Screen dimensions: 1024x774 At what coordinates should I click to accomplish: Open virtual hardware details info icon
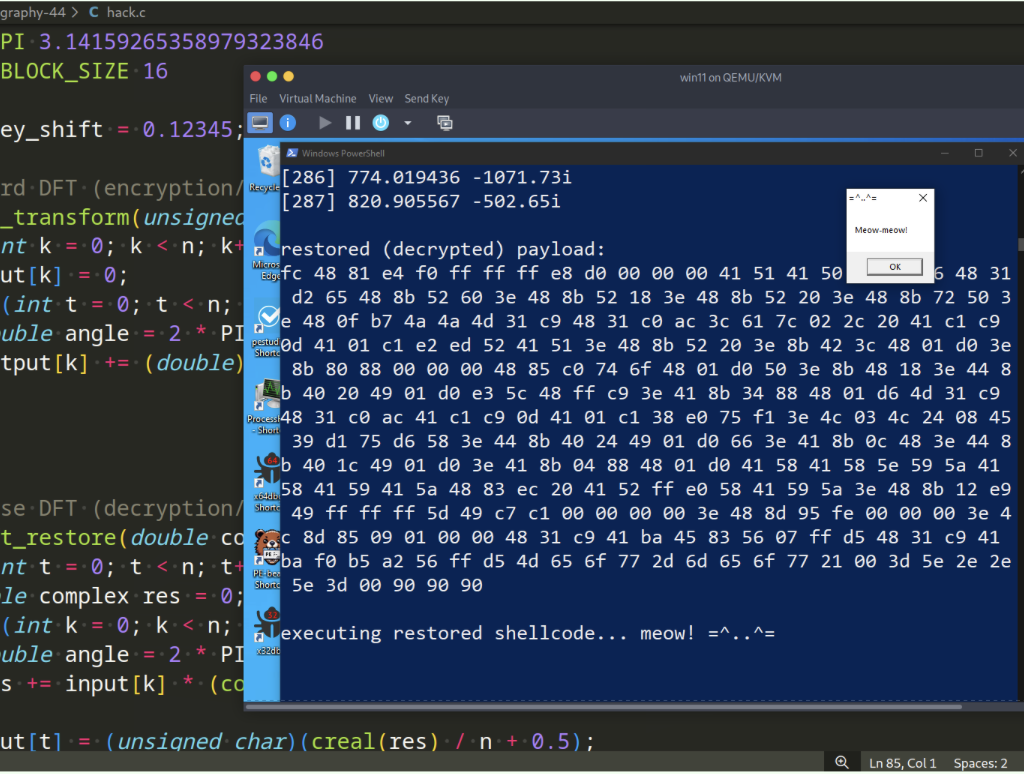[x=287, y=123]
